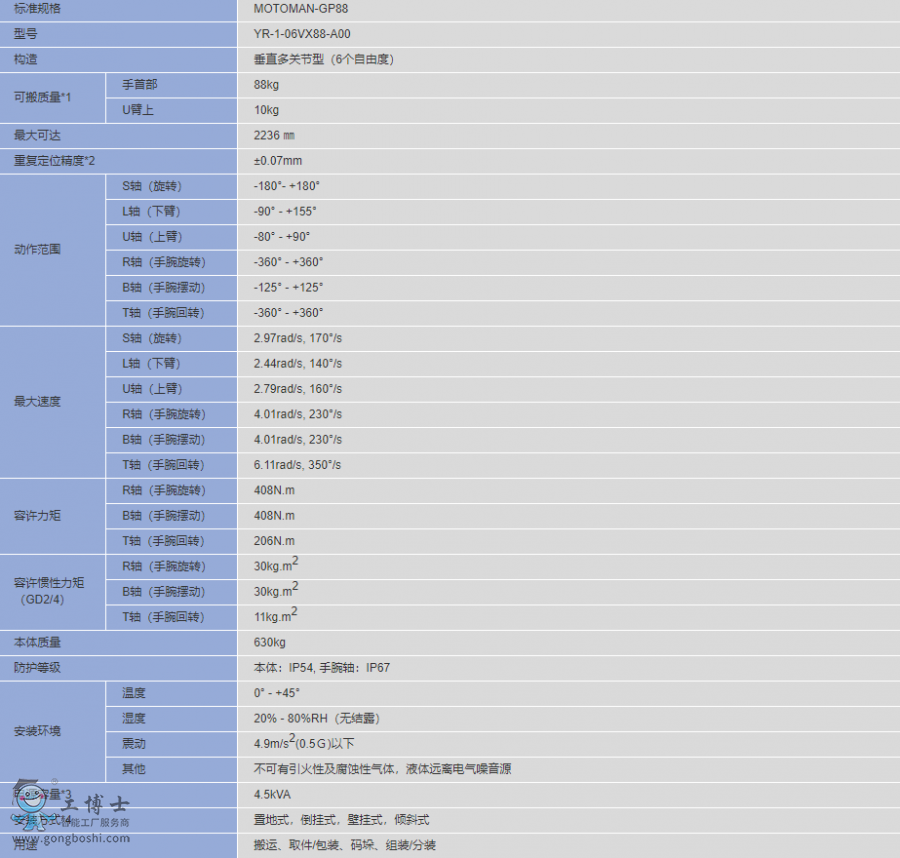
Task: Select the text 垂直多关节型（6个自由度）
Action: [324, 59]
